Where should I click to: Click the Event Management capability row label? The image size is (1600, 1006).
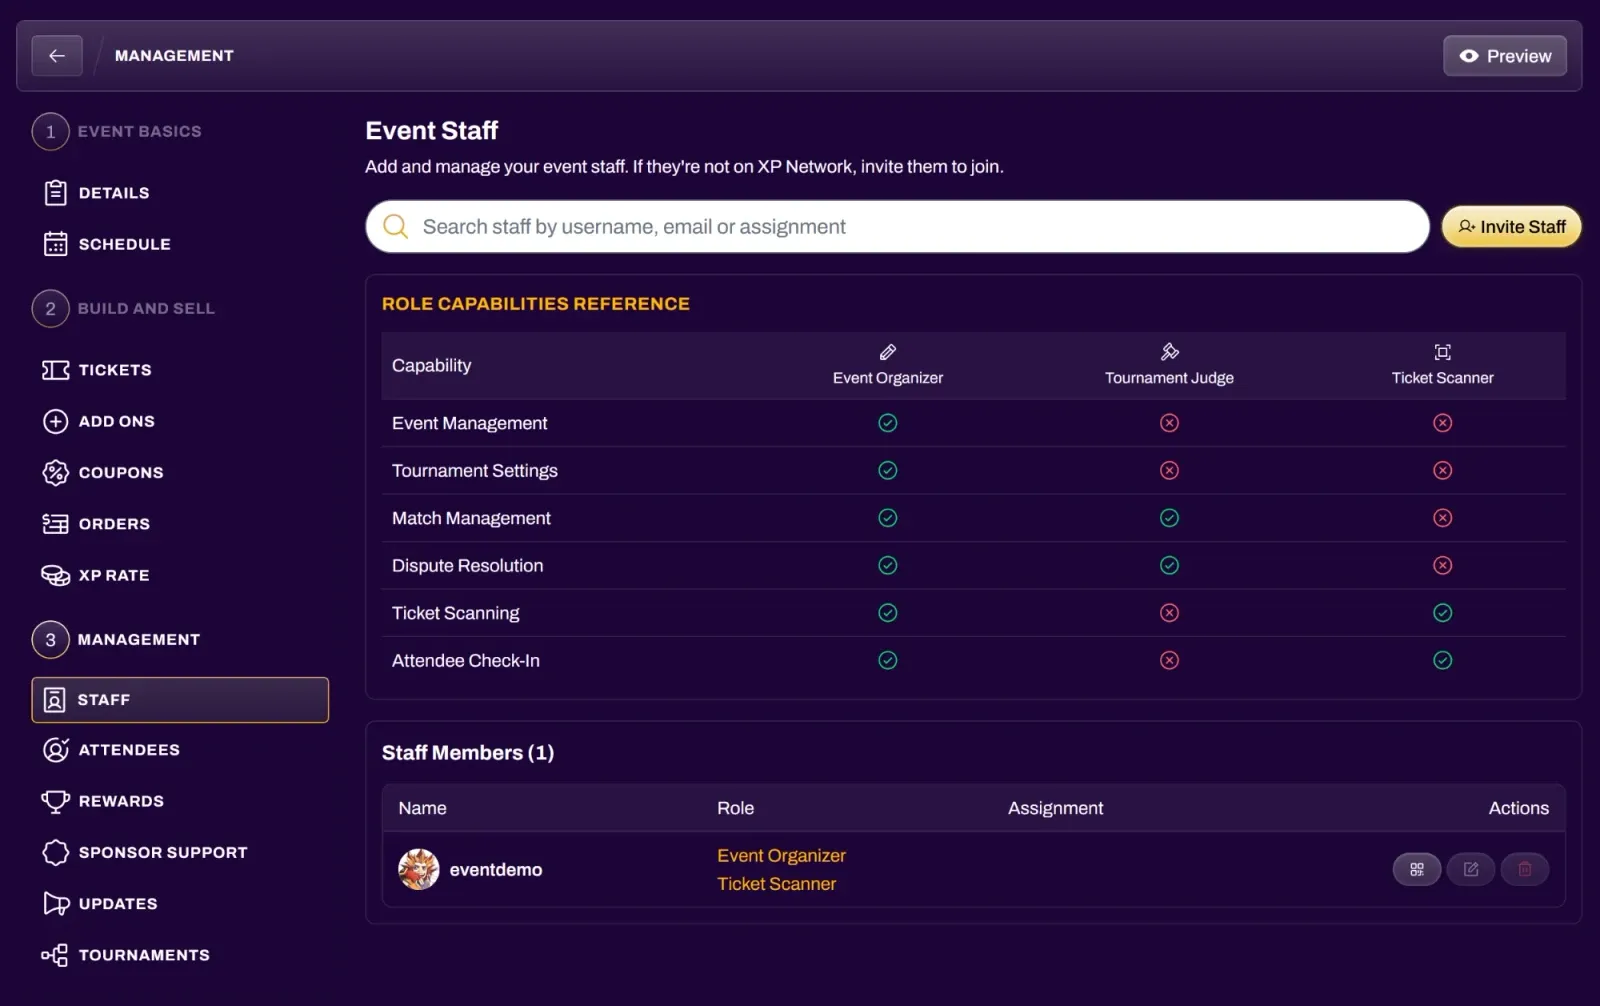pos(469,423)
